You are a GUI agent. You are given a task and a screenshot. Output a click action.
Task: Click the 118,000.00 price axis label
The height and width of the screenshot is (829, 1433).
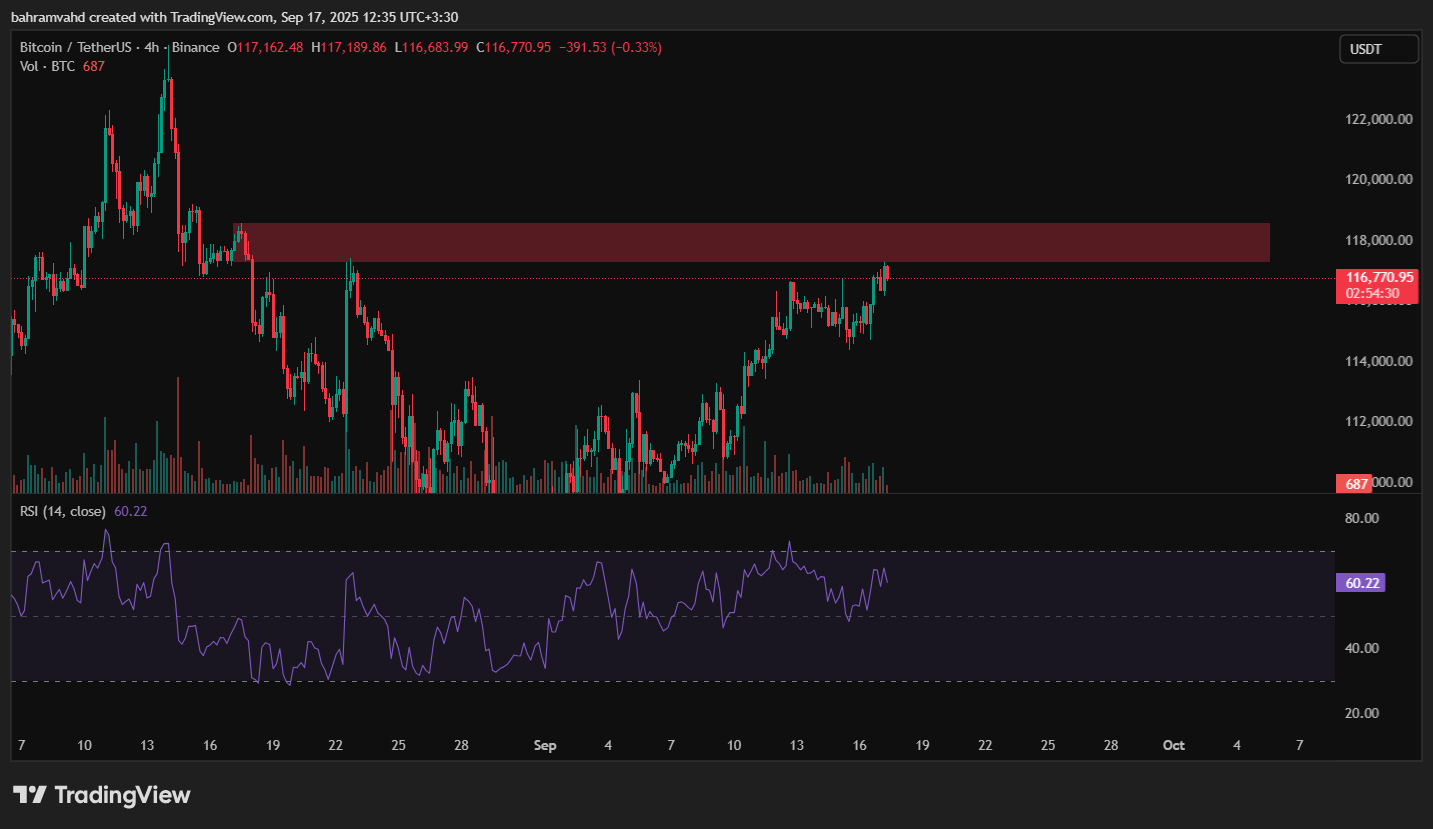pos(1378,240)
